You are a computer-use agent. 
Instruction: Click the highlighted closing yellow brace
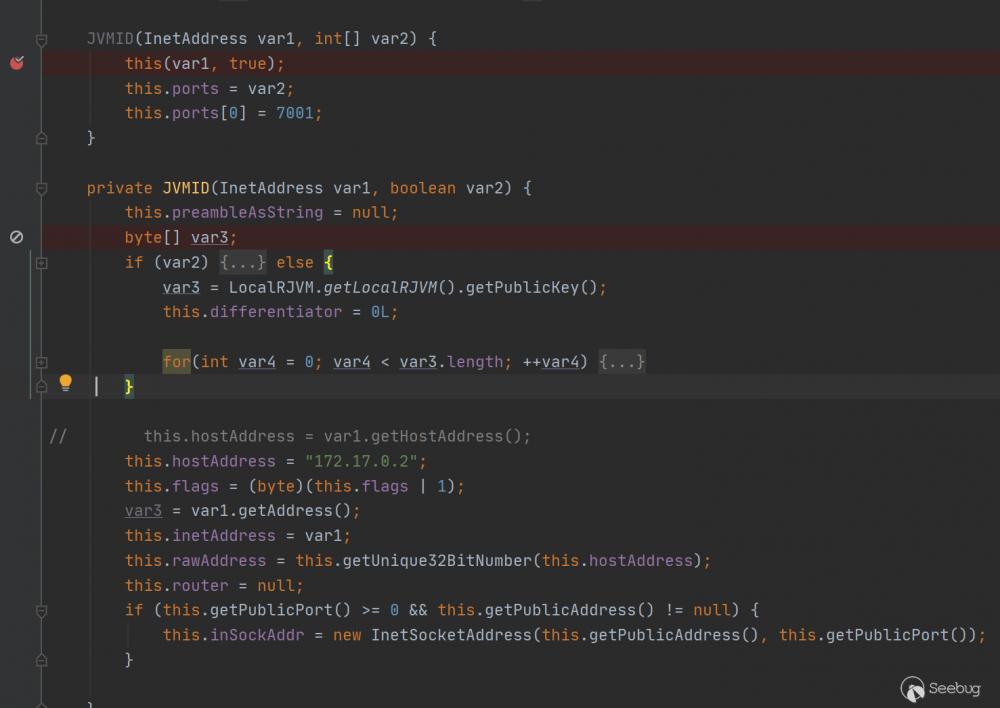(129, 387)
